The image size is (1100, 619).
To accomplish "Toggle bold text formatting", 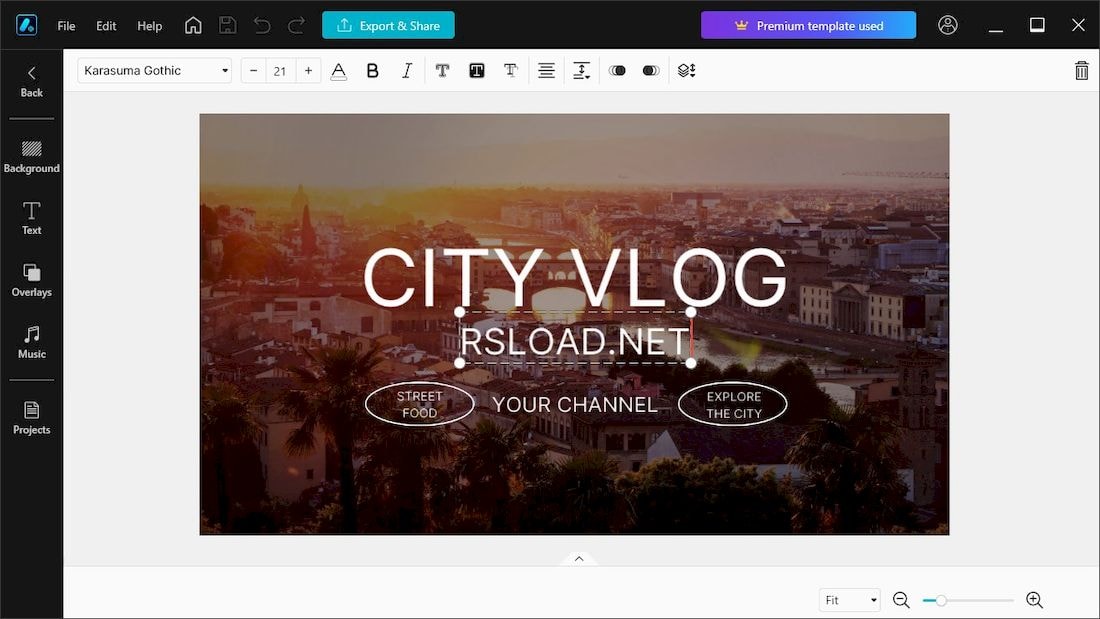I will tap(373, 70).
